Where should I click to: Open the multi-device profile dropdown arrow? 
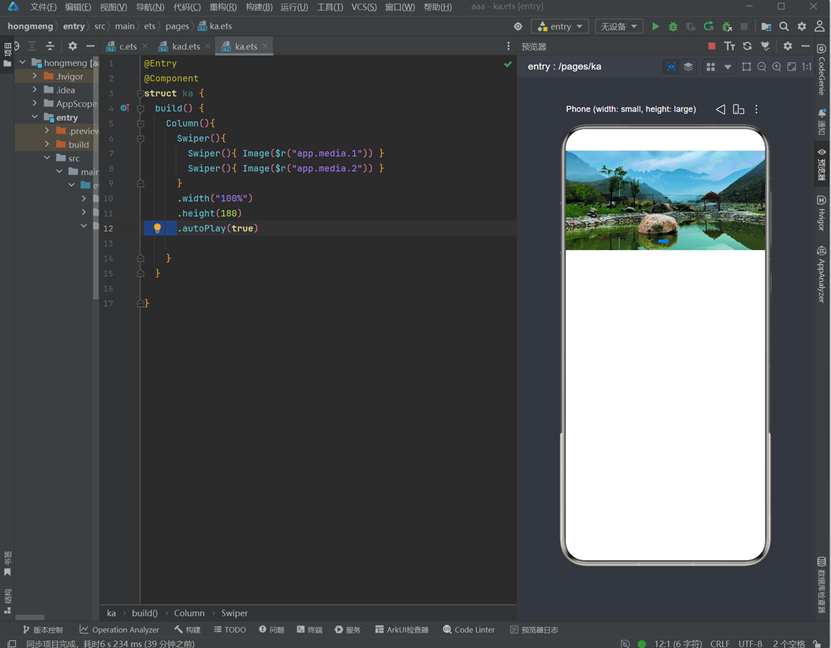click(x=728, y=67)
